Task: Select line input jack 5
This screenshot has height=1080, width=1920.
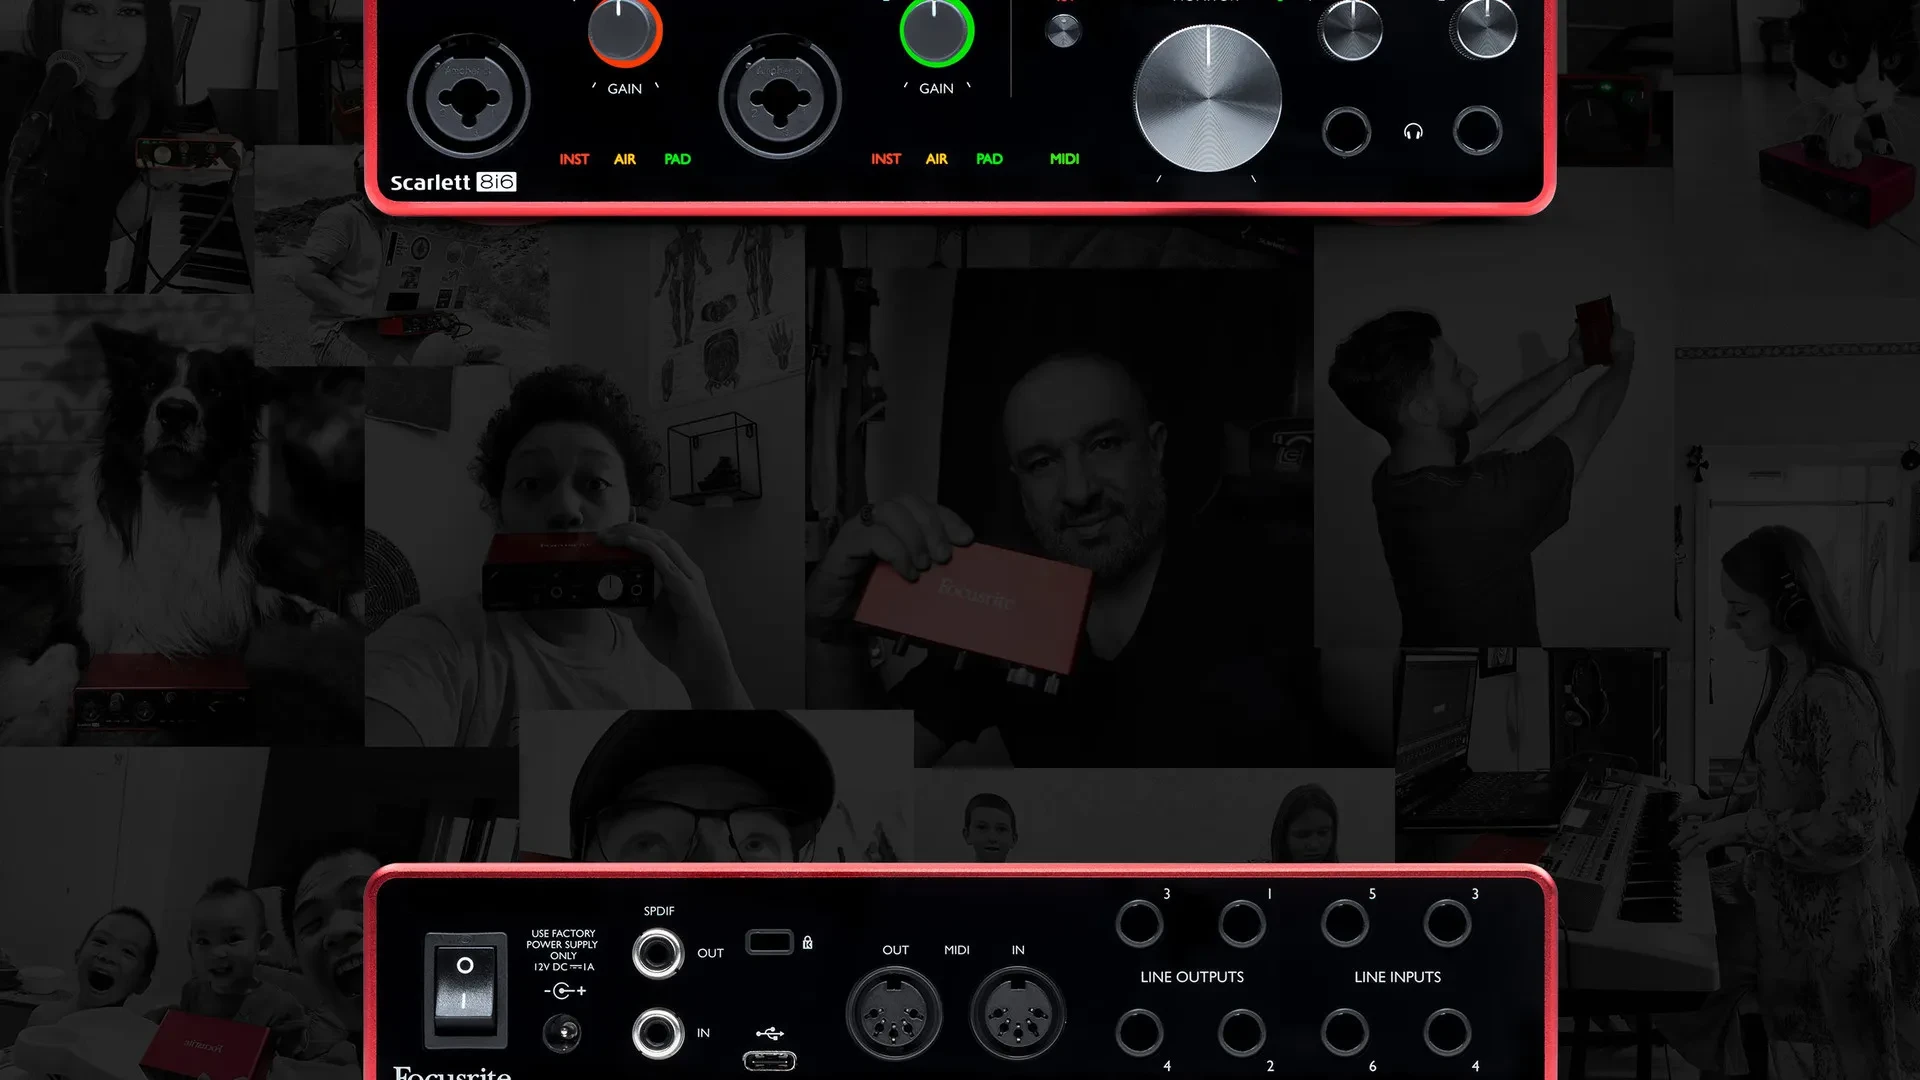Action: [x=1345, y=922]
